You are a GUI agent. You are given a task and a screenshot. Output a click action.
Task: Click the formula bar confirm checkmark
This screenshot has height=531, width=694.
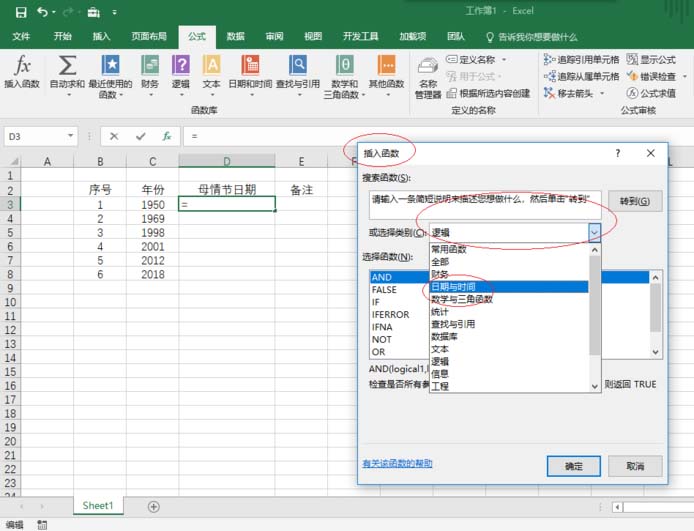tap(141, 136)
